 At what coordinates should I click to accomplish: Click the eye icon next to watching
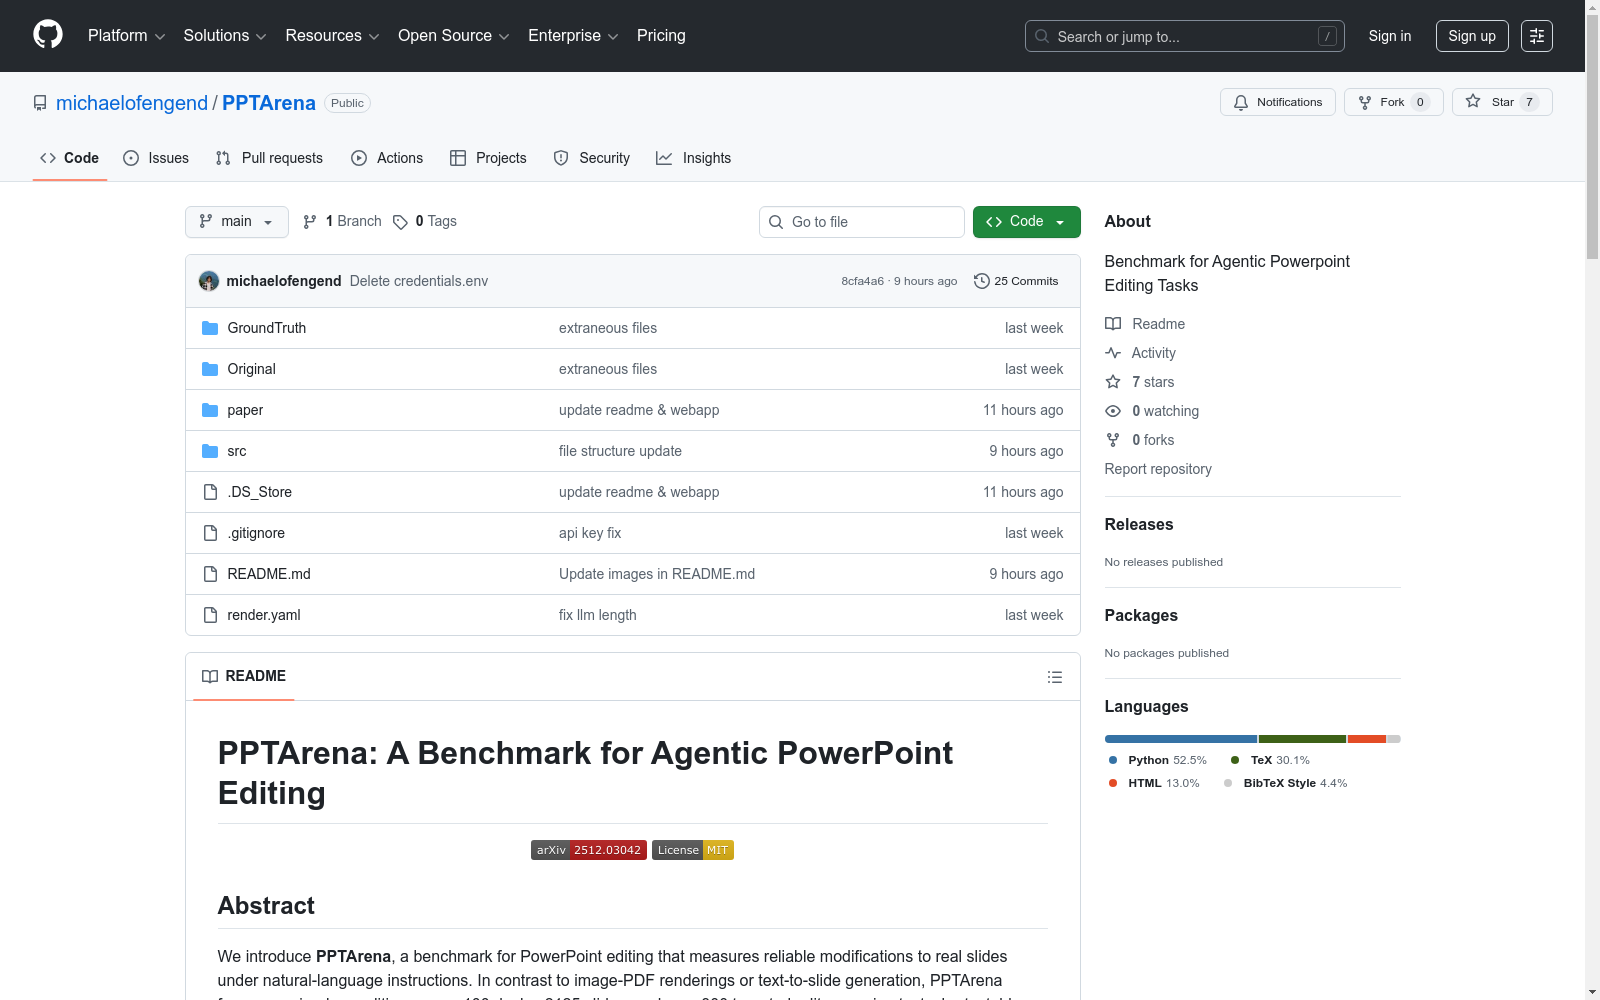point(1113,411)
